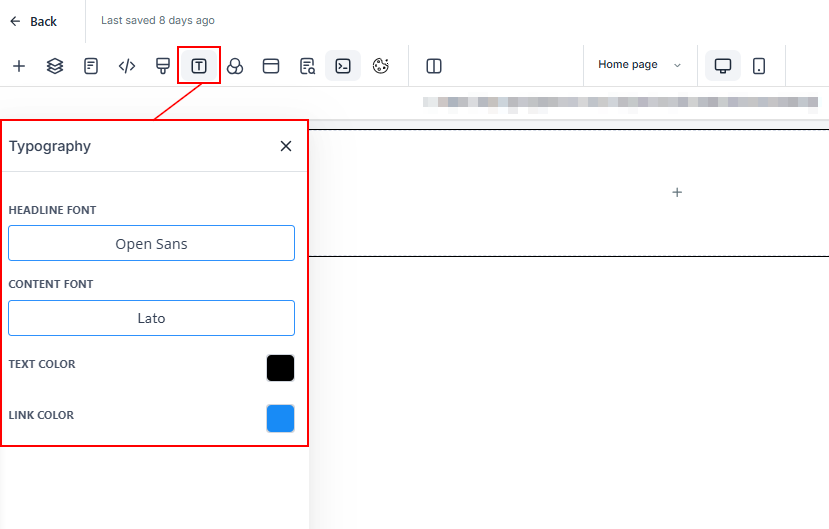Open the Layers panel icon
Image resolution: width=829 pixels, height=529 pixels.
click(x=55, y=66)
